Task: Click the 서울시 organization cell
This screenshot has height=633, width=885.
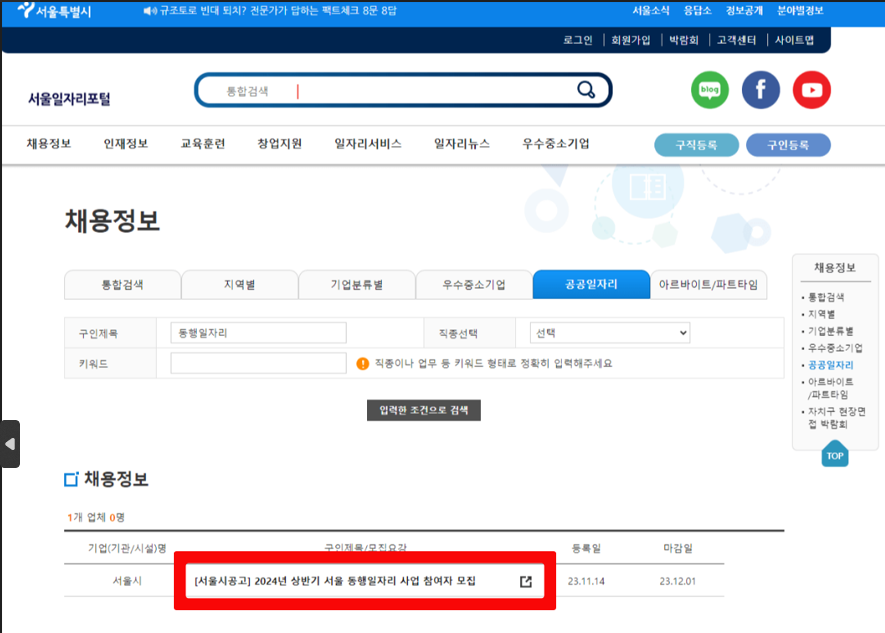Action: 127,581
